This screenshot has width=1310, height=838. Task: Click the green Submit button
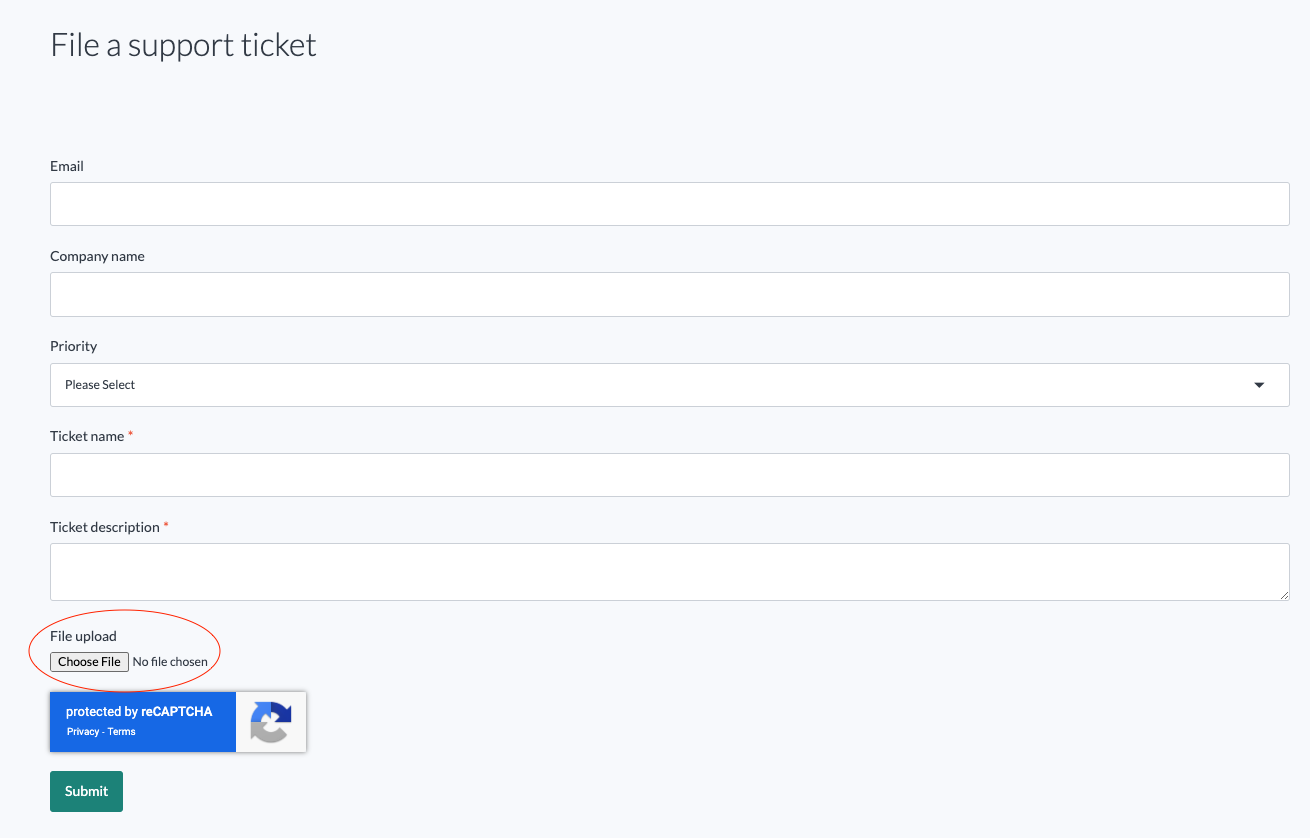click(86, 791)
